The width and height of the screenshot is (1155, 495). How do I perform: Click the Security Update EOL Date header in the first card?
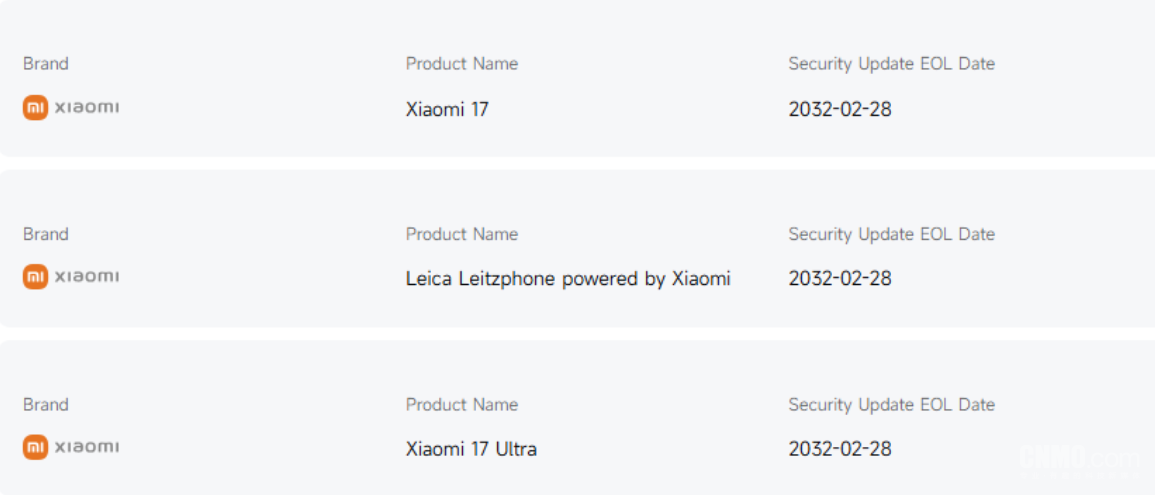coord(891,64)
